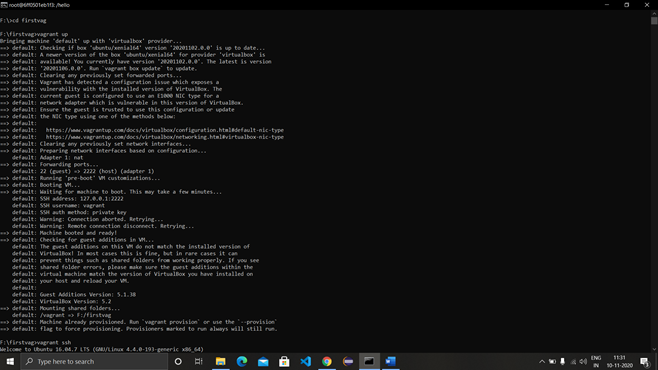
Task: Open the Mail app on the taskbar
Action: tap(263, 361)
